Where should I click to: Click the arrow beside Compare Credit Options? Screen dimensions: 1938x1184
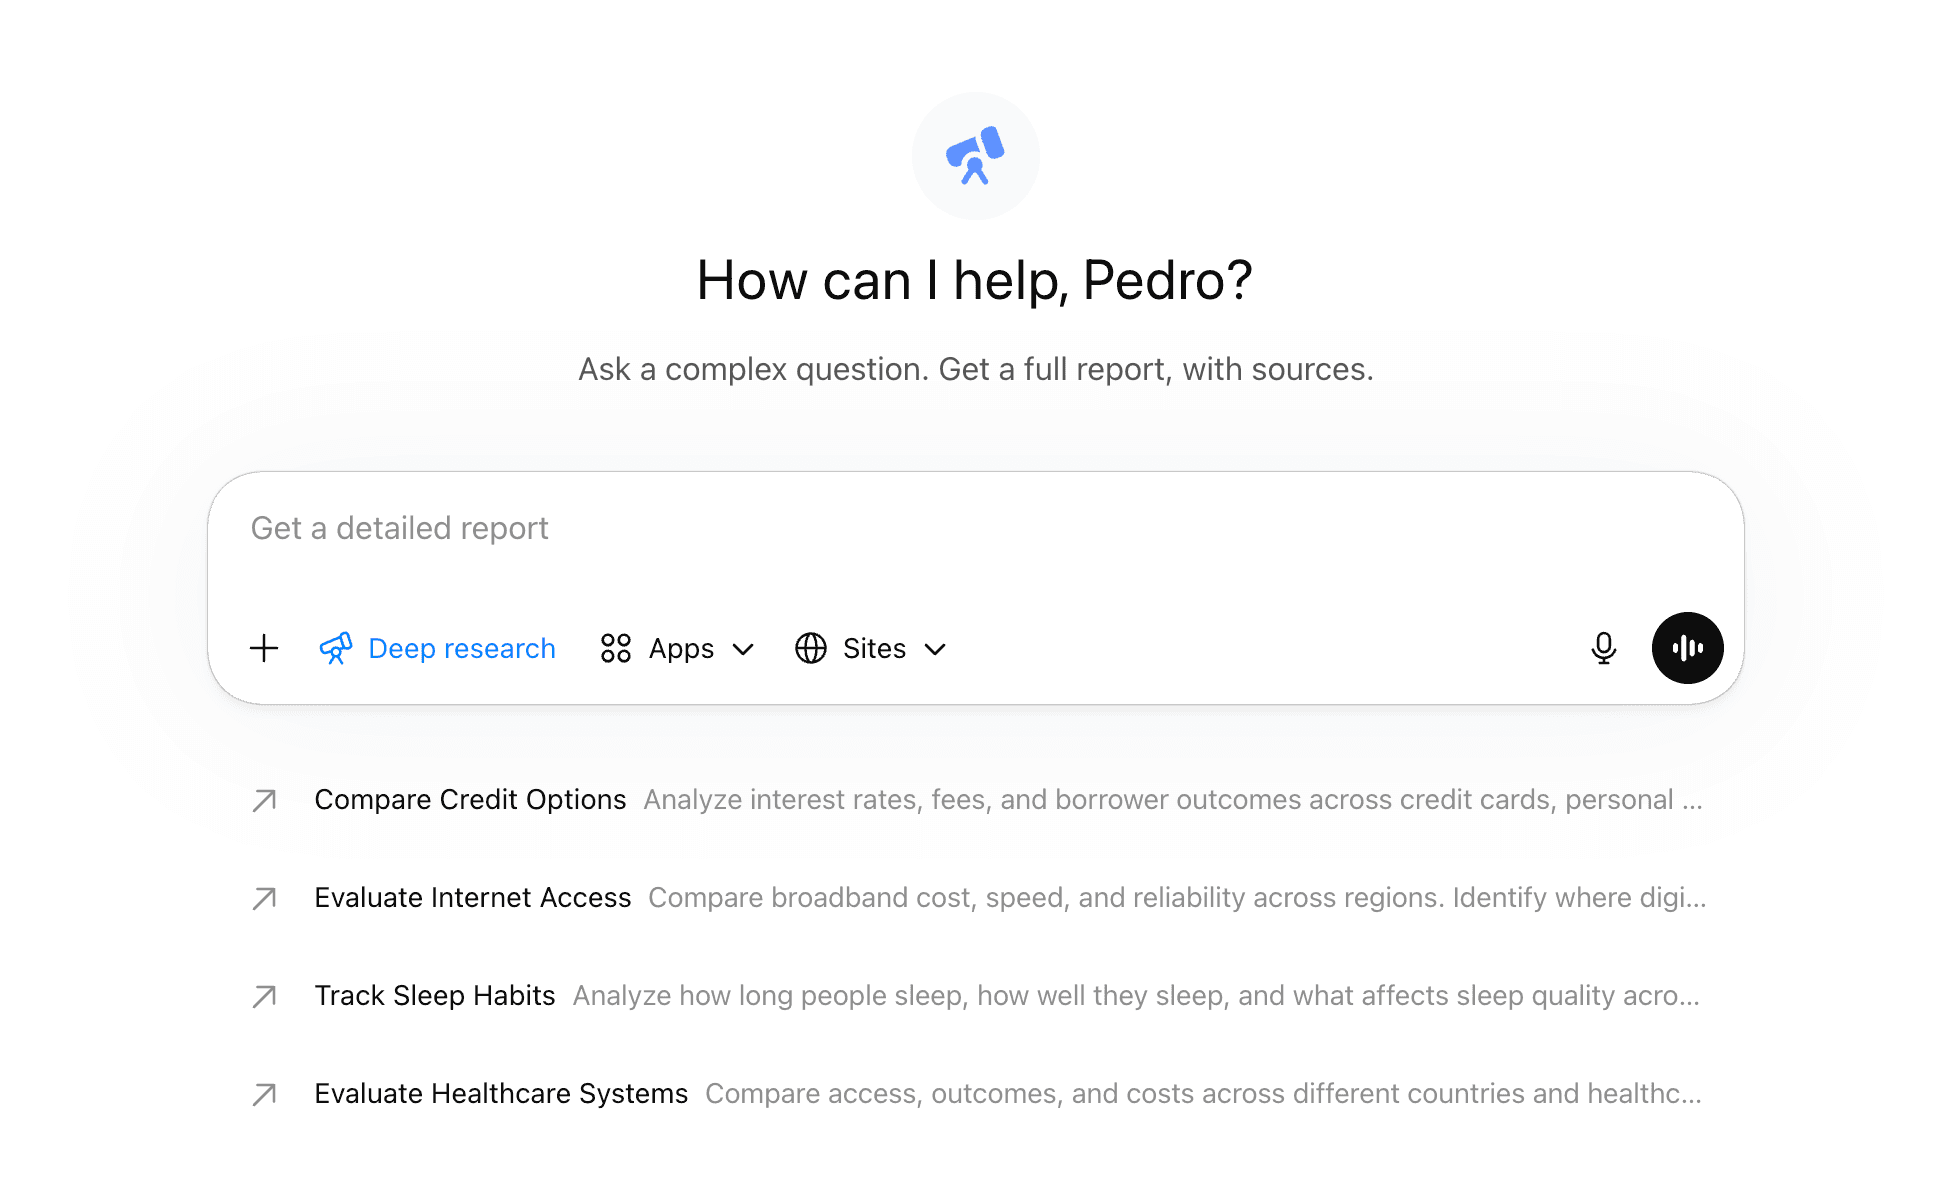(264, 800)
